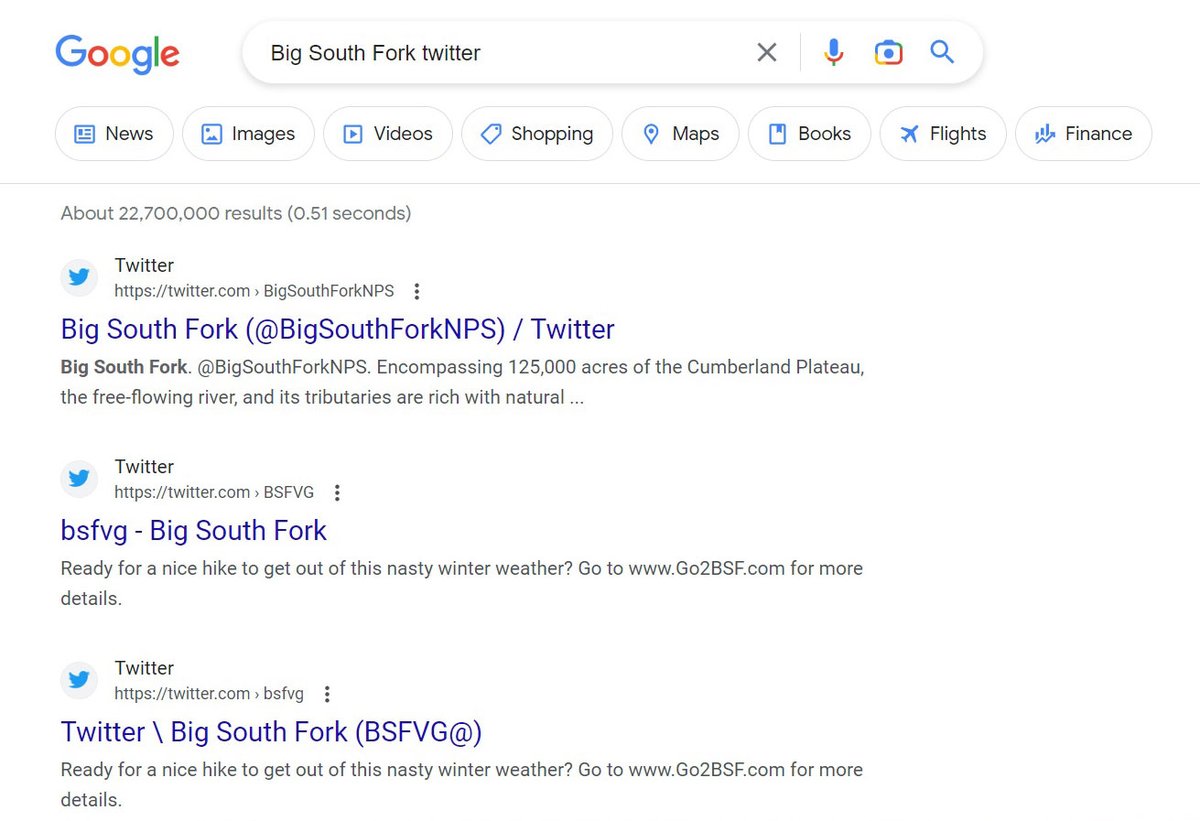Open Big South Fork (@BigSouthForkNPS) / Twitter result
Image resolution: width=1200 pixels, height=821 pixels.
(338, 329)
